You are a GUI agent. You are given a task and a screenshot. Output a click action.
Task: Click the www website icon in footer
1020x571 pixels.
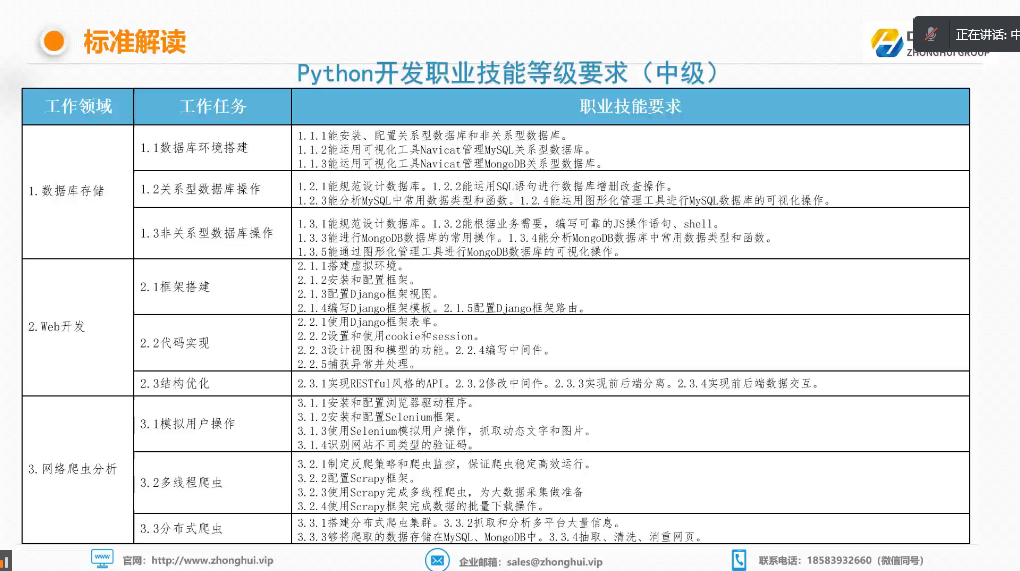point(102,558)
